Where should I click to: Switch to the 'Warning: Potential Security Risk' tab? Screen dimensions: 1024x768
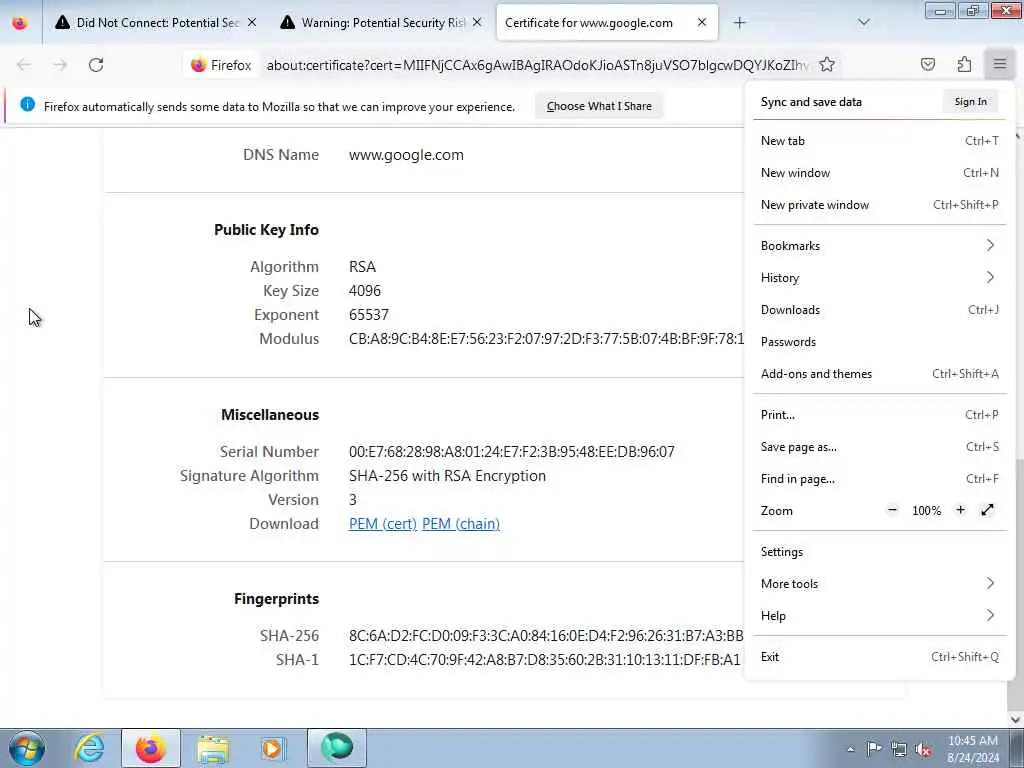pos(382,23)
